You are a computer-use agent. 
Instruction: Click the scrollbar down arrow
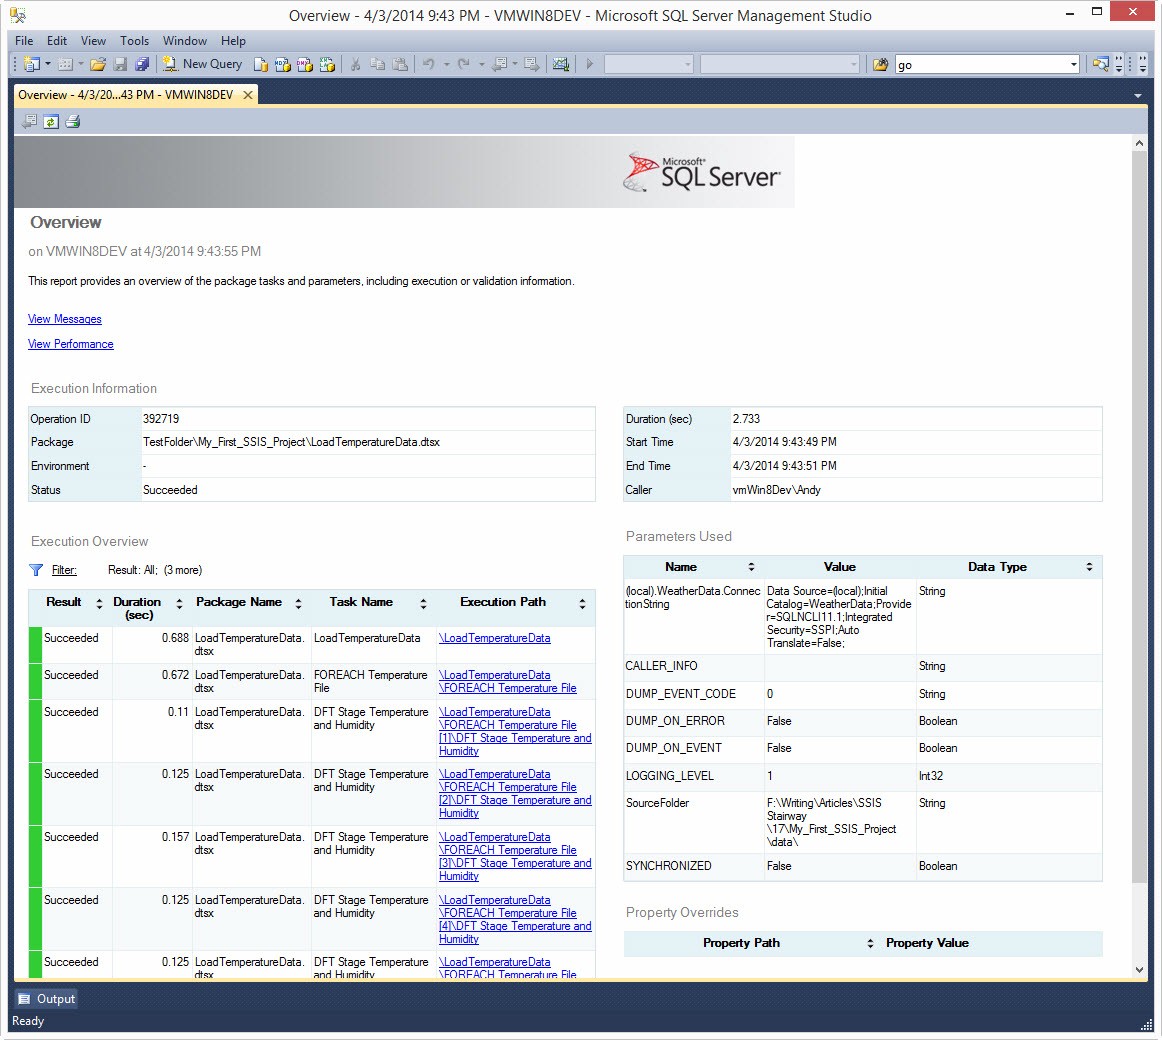[x=1140, y=970]
